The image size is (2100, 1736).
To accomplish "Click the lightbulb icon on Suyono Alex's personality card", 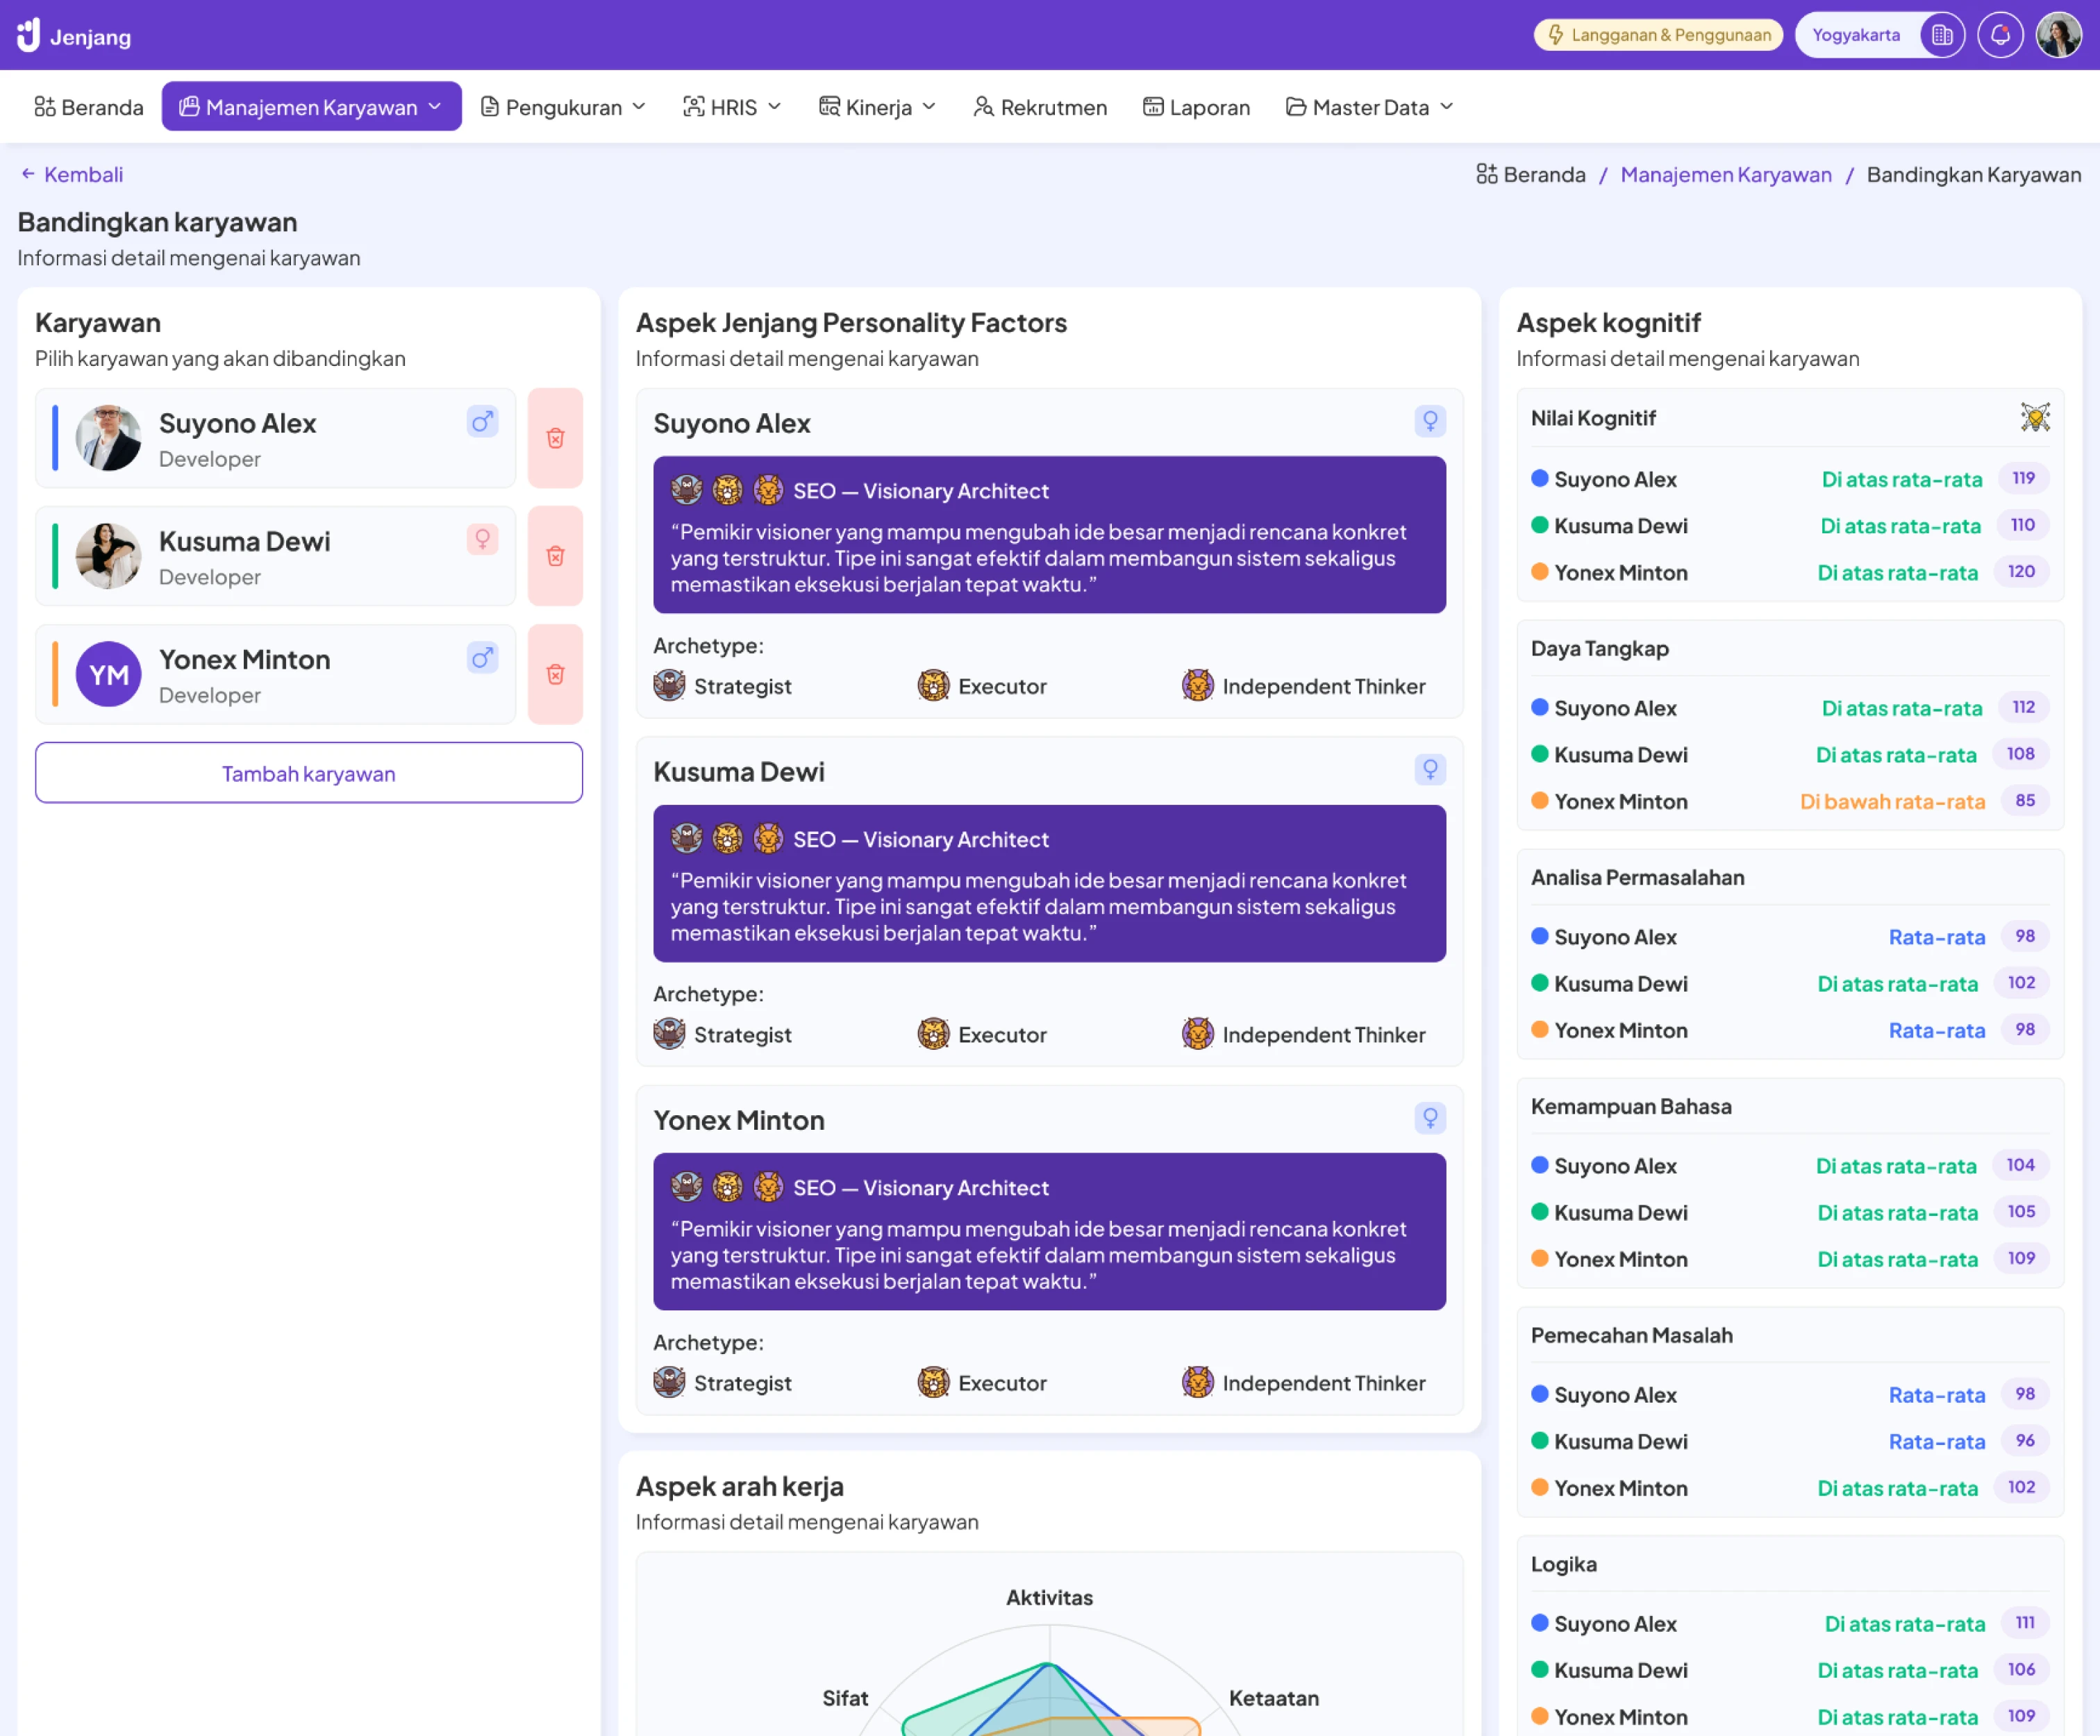I will click(x=1430, y=421).
